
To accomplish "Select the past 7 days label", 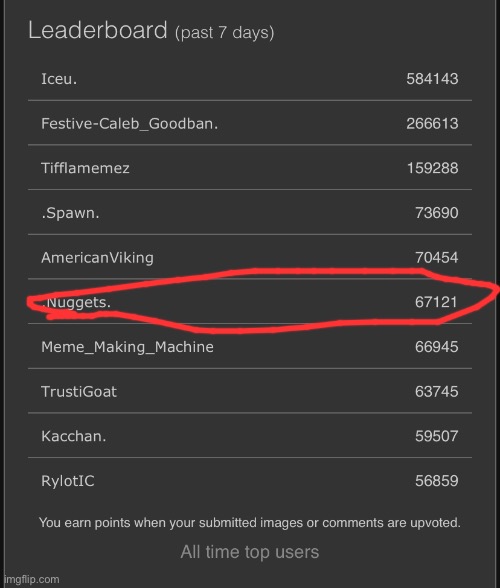I will pos(224,33).
